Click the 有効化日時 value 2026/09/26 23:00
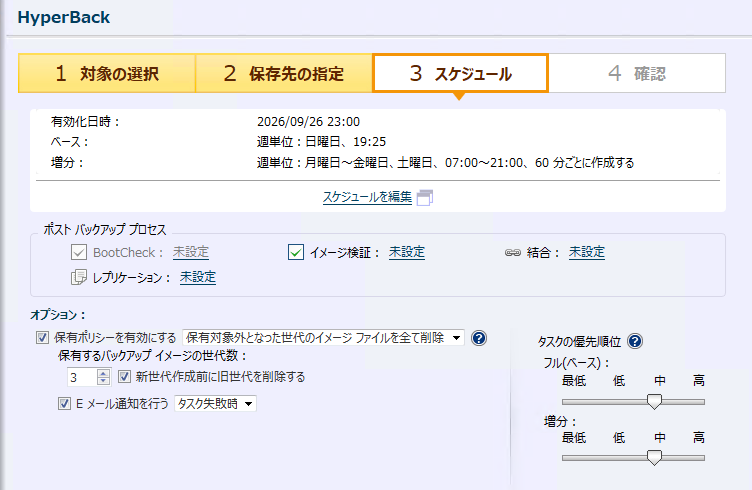The width and height of the screenshot is (752, 490). pos(308,122)
